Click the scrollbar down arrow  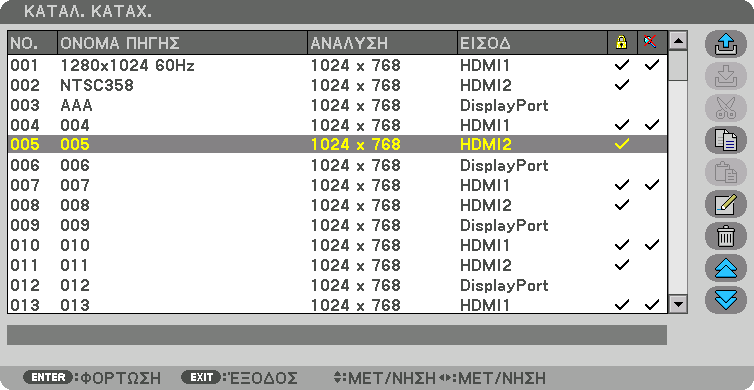pos(679,304)
